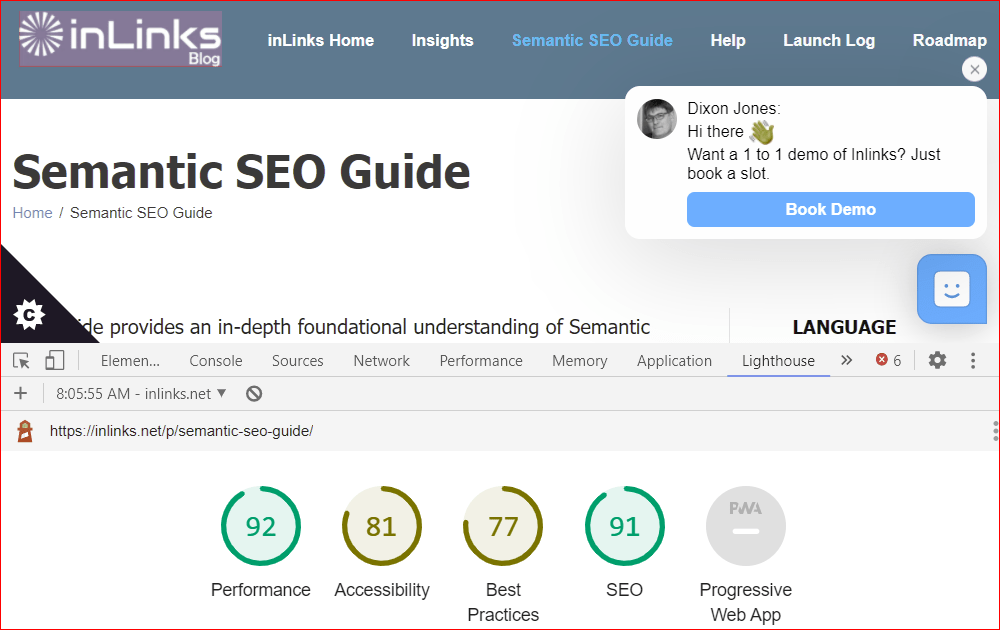Click the 'Hi there' greeting text

point(716,131)
